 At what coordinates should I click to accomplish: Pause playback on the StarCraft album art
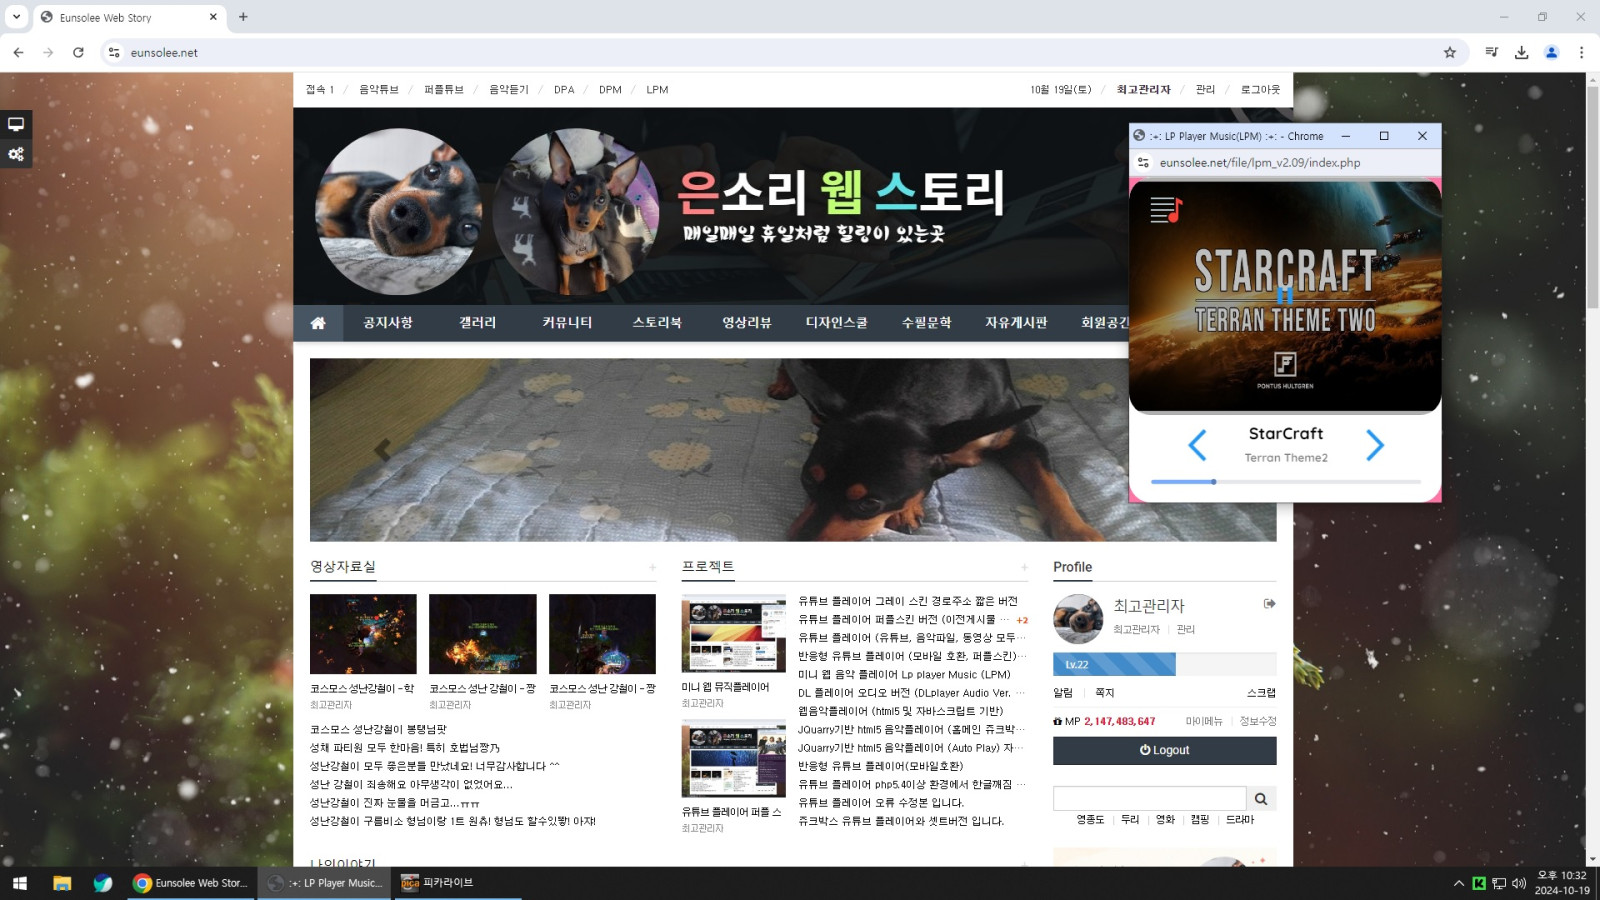1285,295
